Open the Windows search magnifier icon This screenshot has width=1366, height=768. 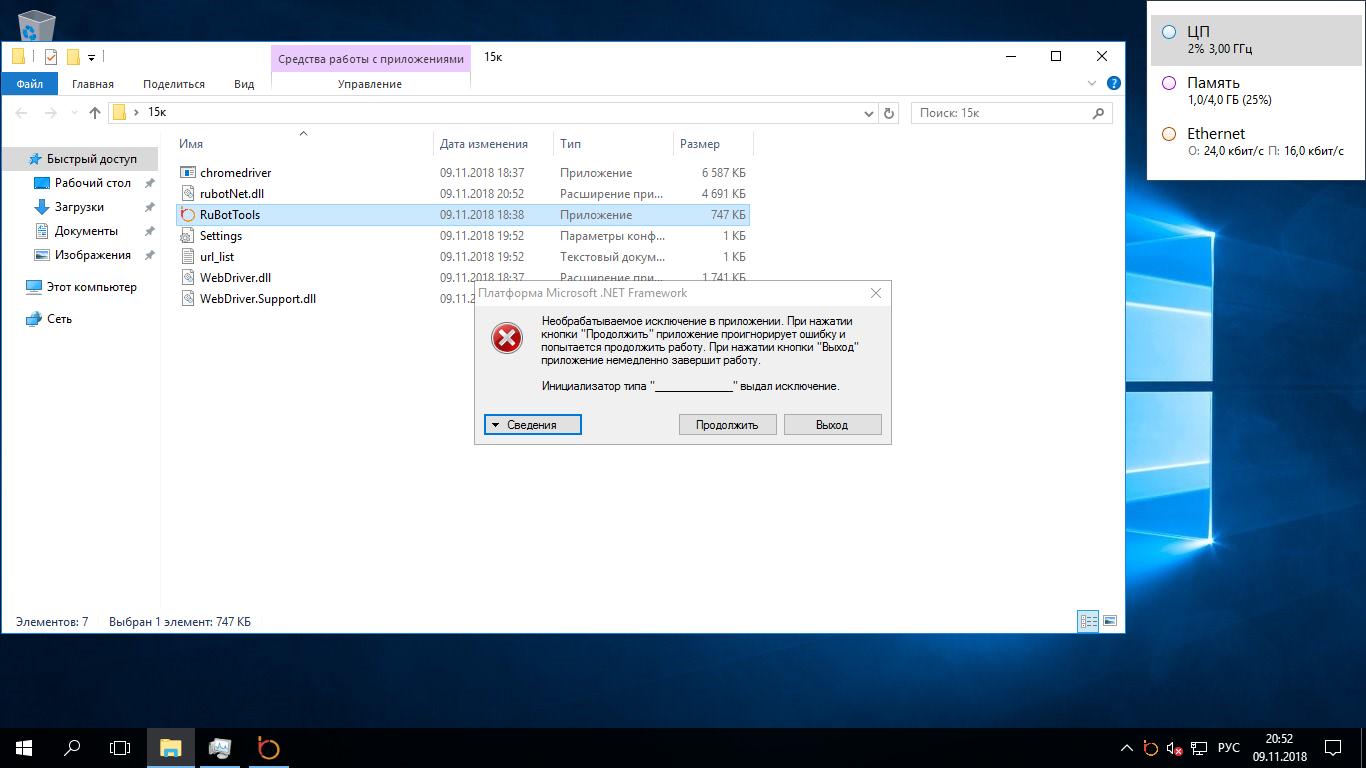pos(72,747)
